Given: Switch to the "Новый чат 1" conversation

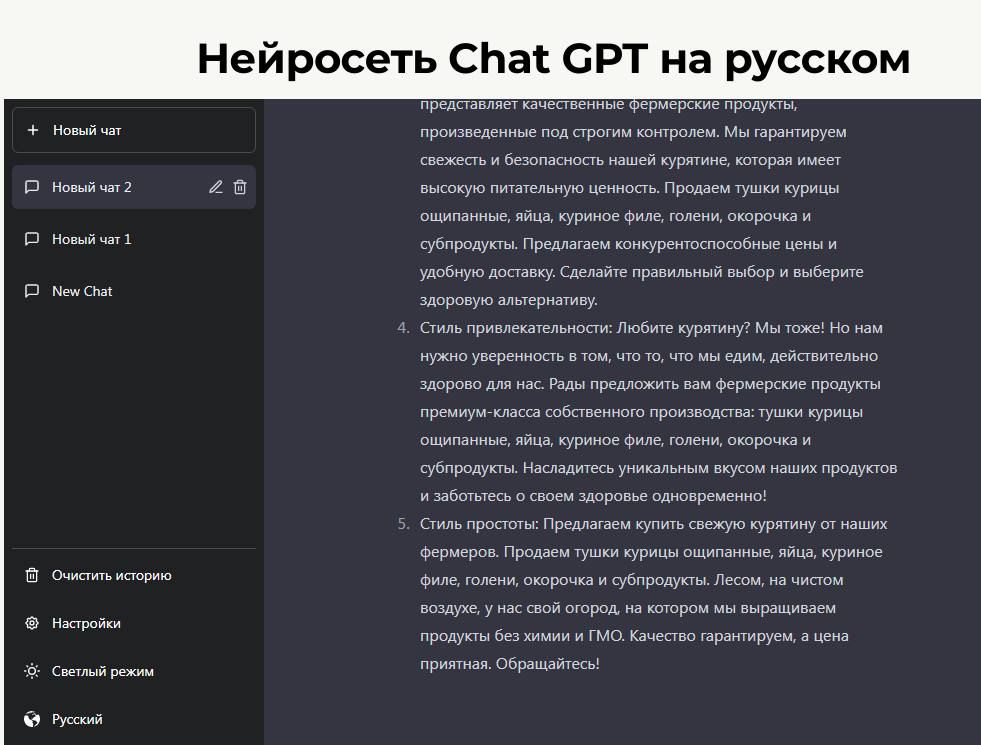Looking at the screenshot, I should [92, 239].
